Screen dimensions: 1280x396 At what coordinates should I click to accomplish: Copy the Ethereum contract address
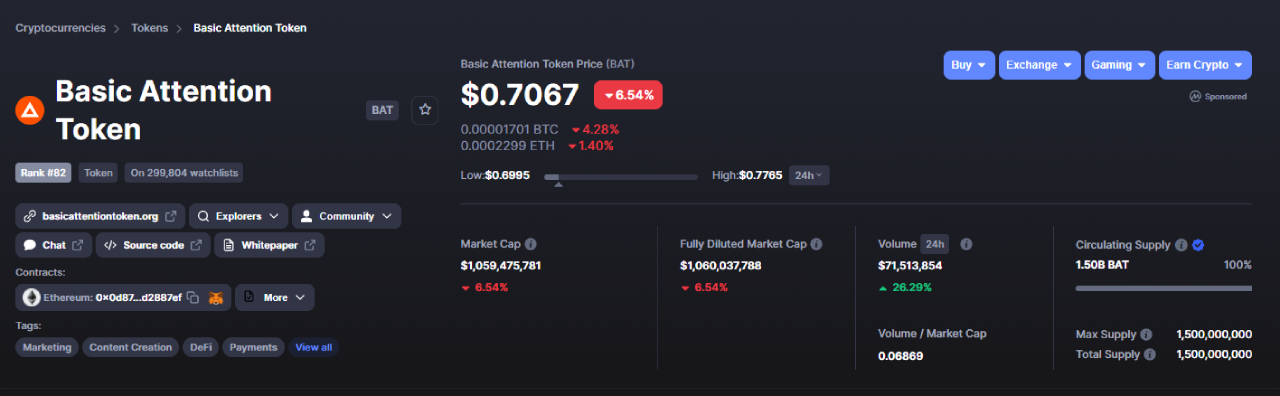pos(193,298)
